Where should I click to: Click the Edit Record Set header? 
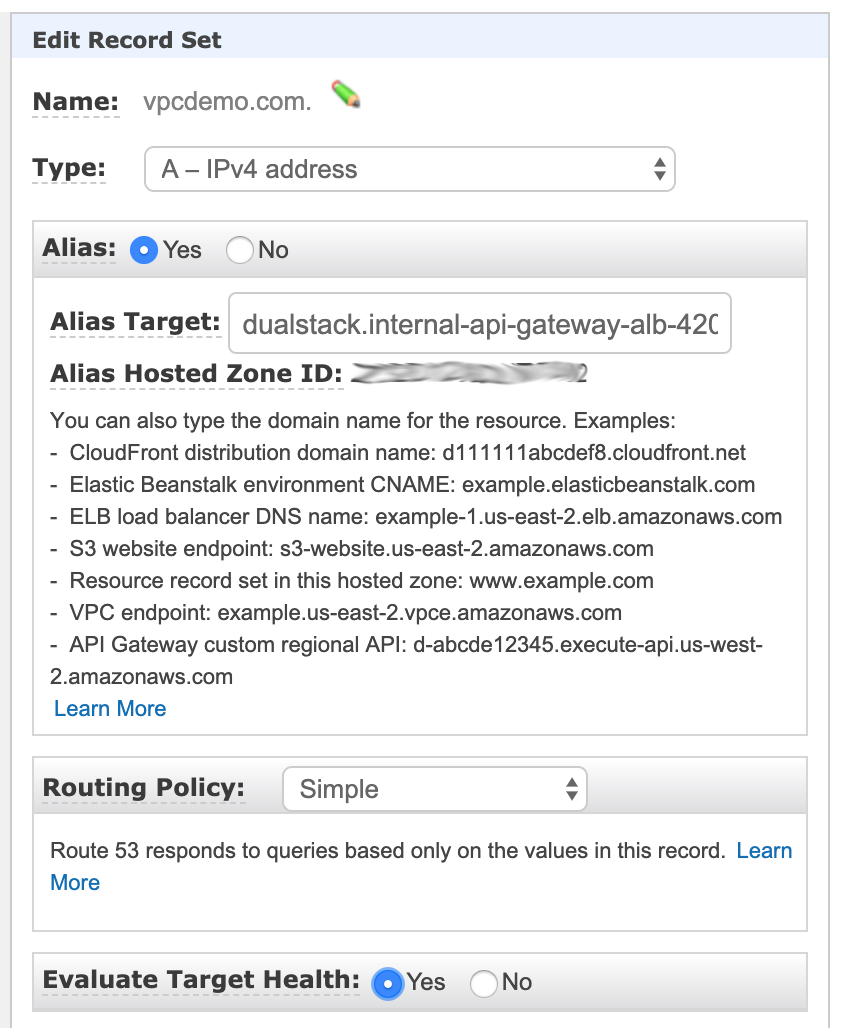pos(127,40)
